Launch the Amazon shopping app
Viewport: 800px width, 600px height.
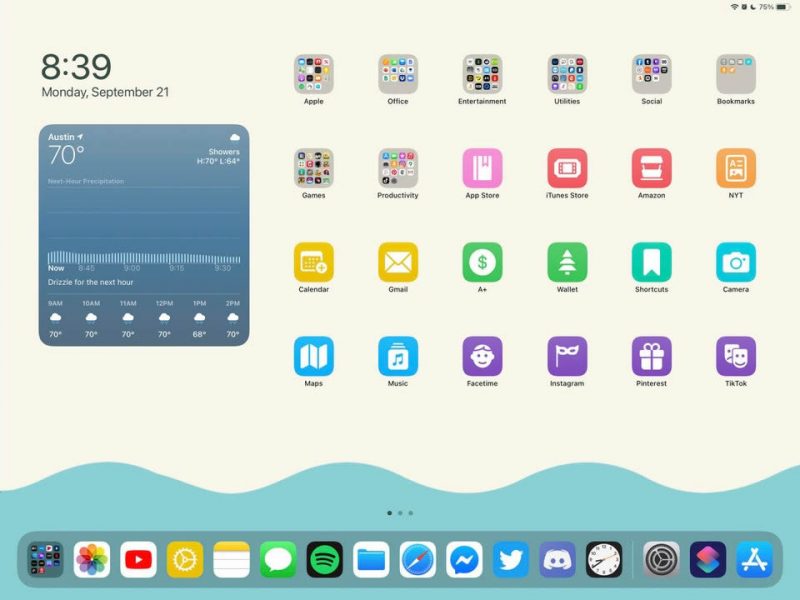tap(651, 169)
